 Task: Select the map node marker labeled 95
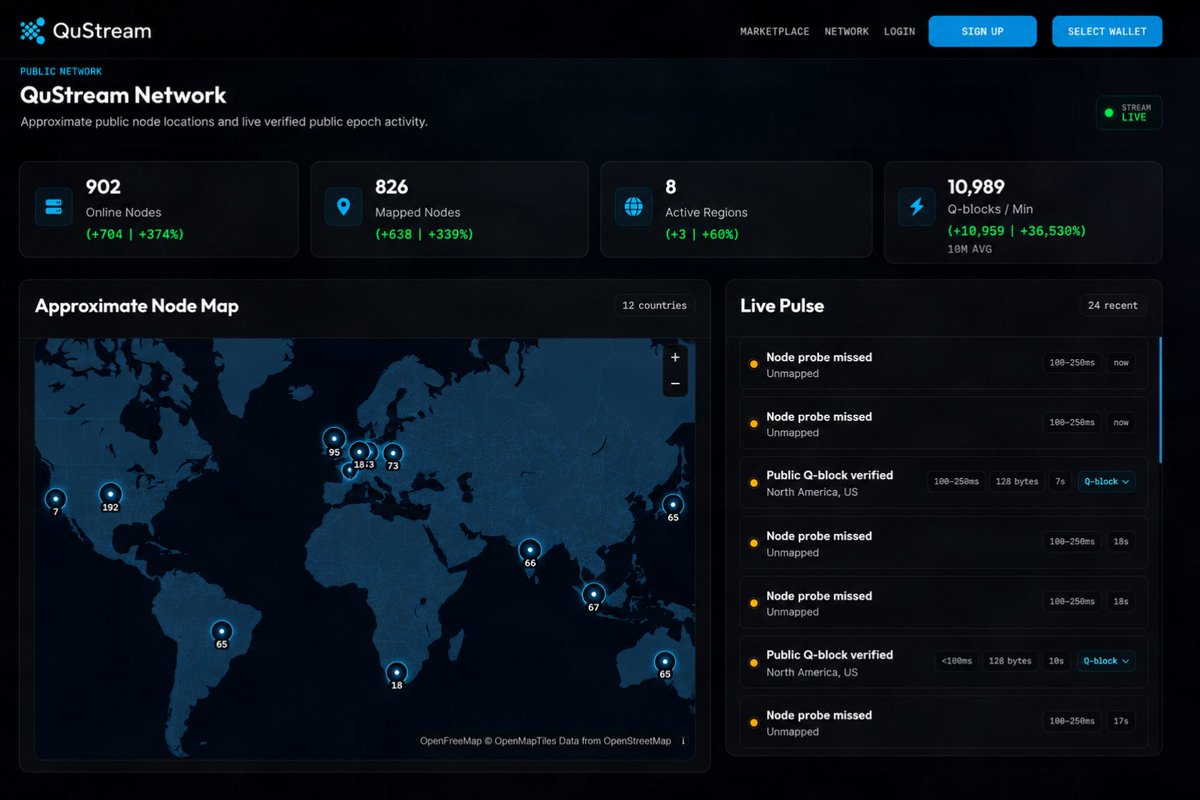[334, 439]
